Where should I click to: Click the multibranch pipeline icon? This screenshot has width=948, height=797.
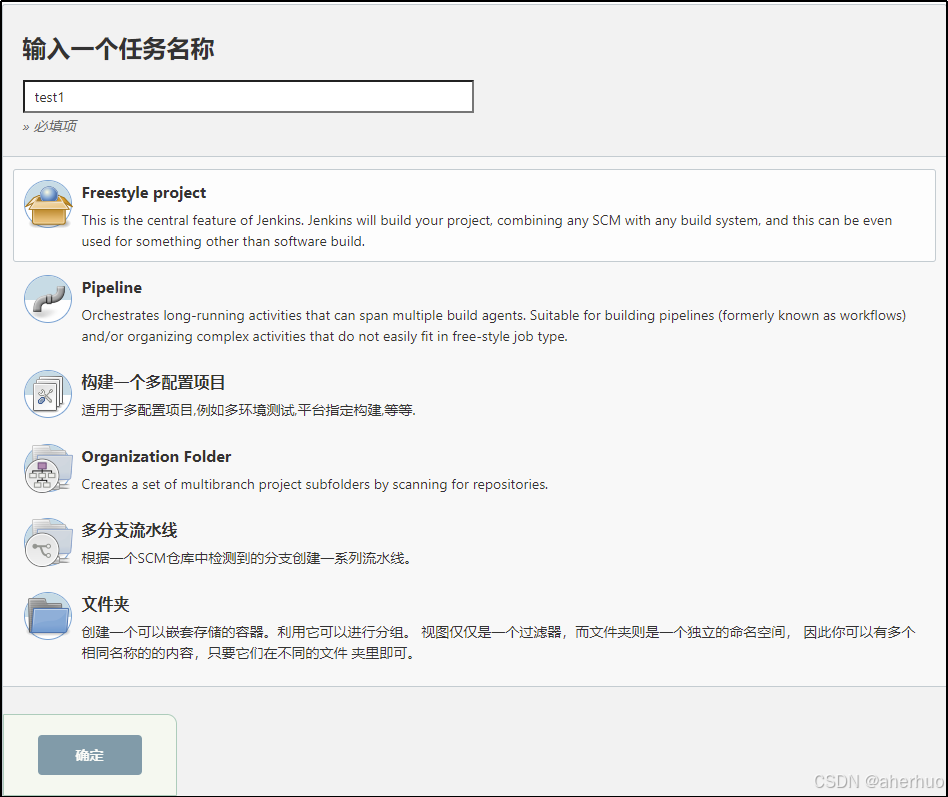(48, 542)
